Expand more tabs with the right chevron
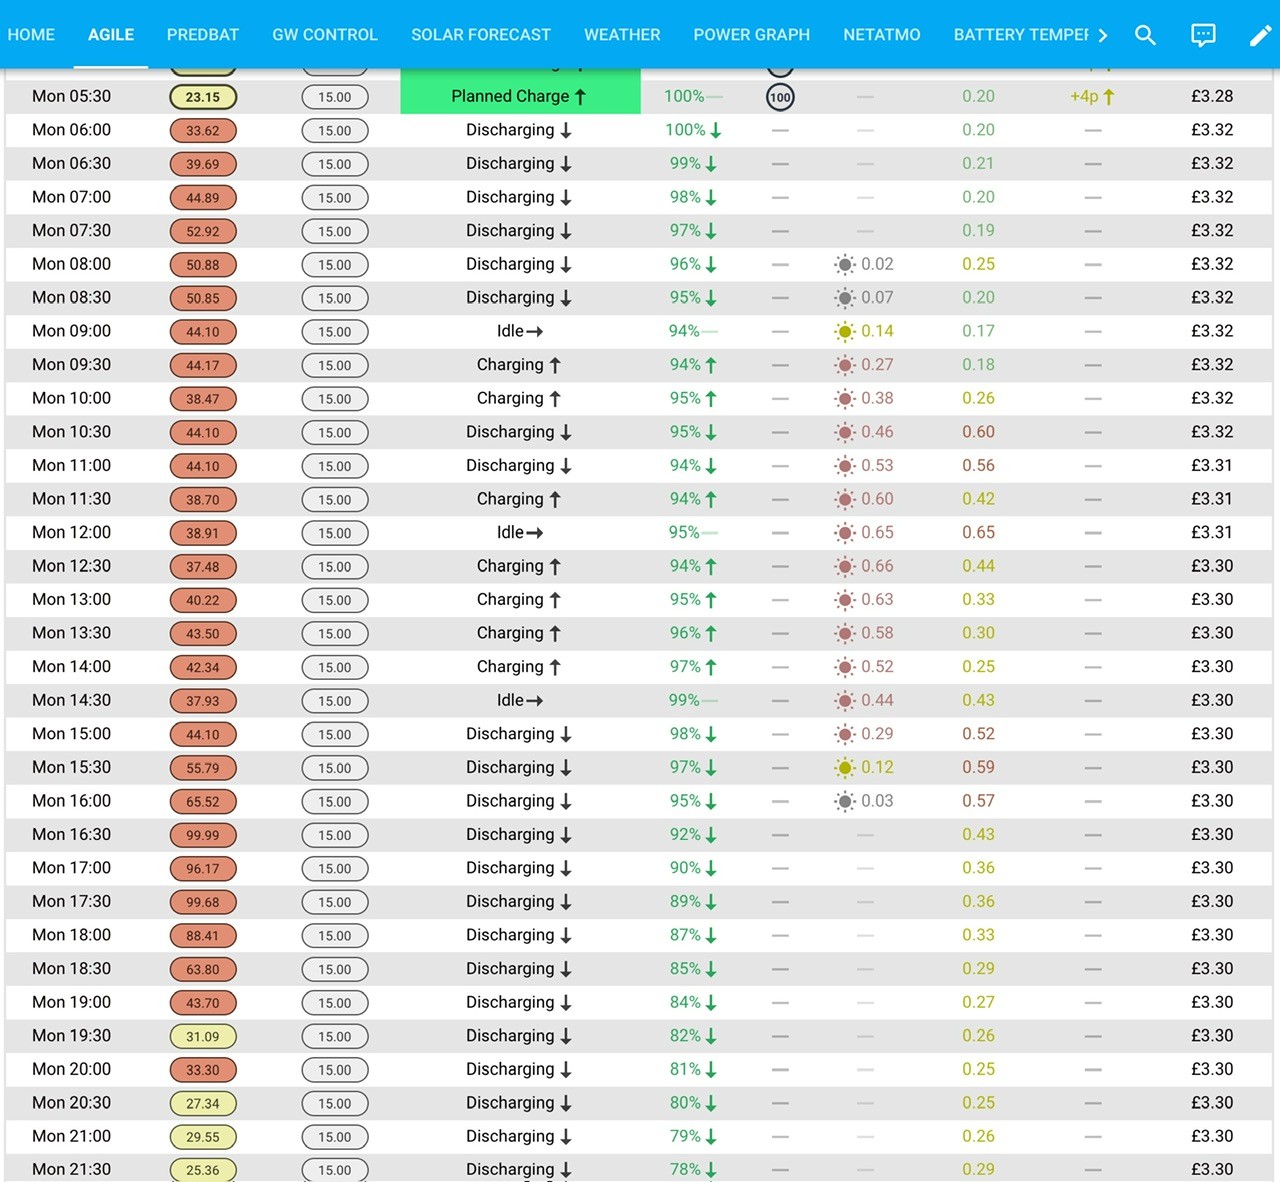The height and width of the screenshot is (1182, 1280). point(1102,35)
